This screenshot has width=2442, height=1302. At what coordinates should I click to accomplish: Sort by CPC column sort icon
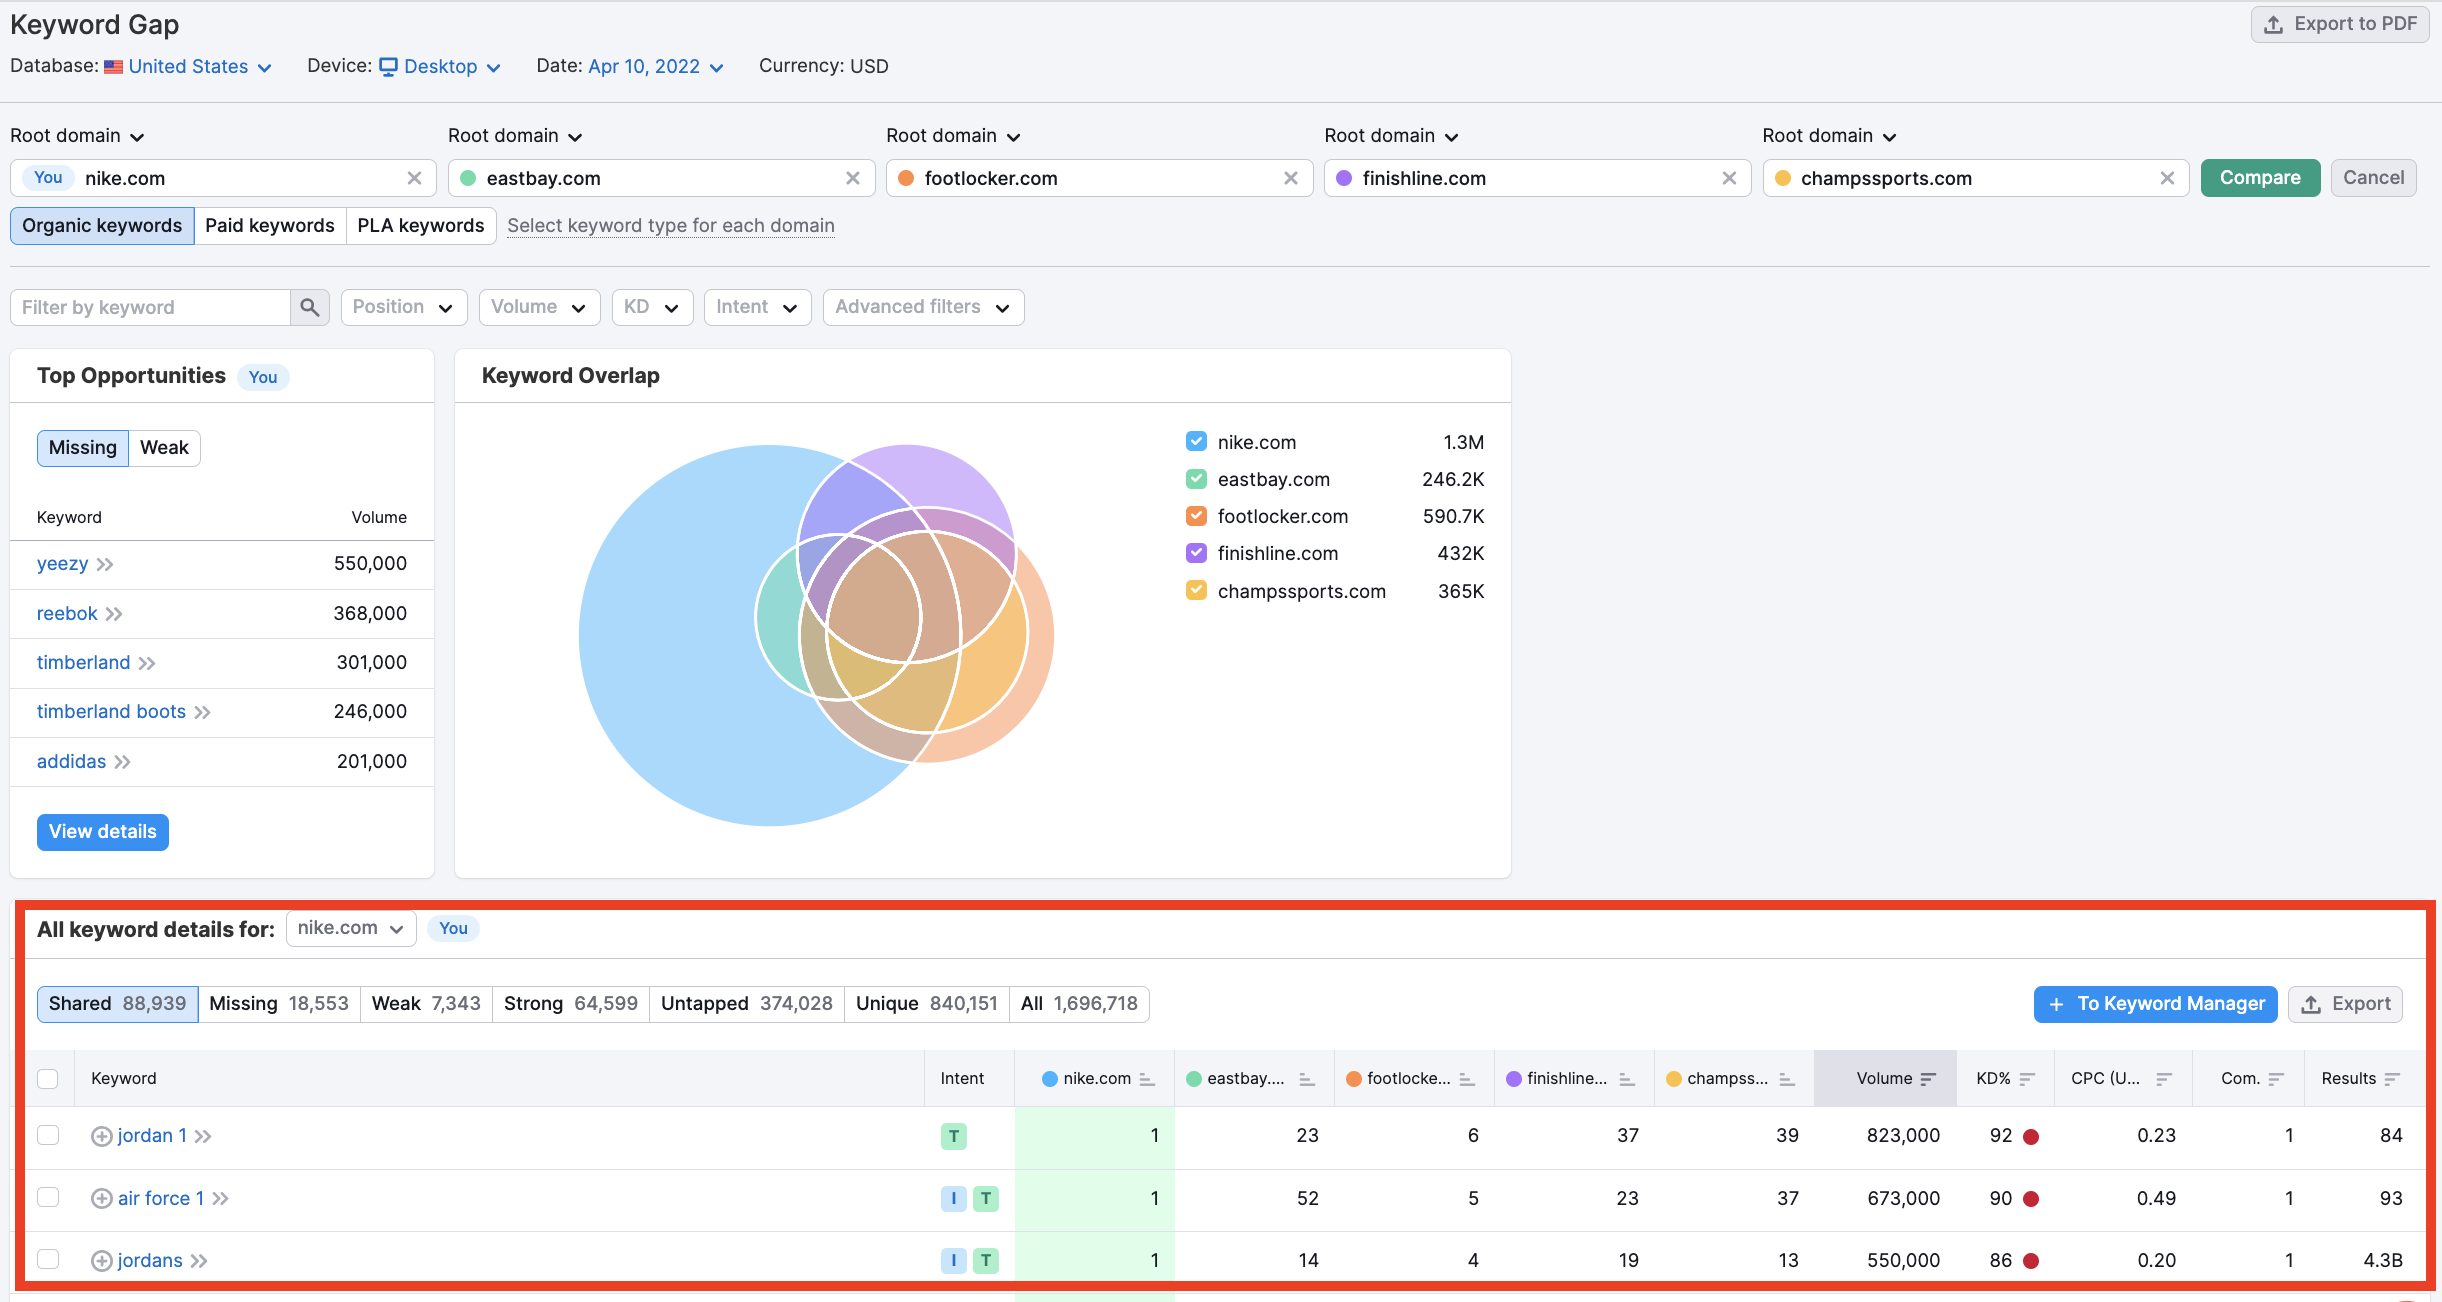coord(2164,1079)
